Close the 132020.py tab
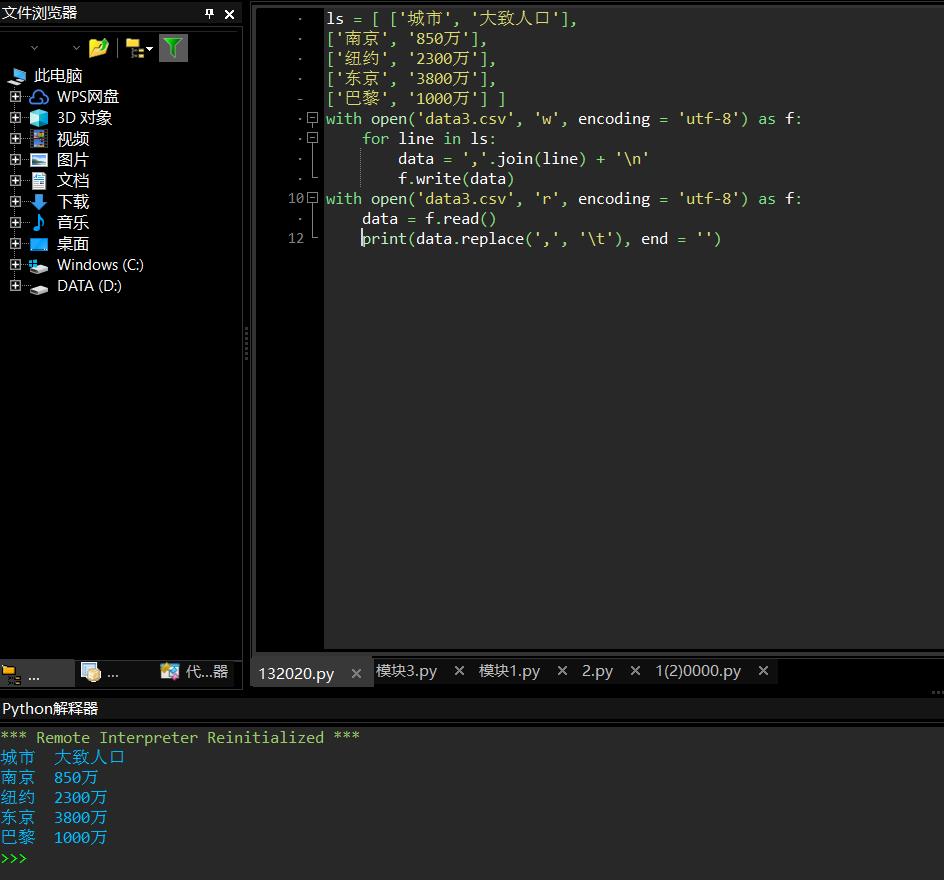This screenshot has height=880, width=944. (x=356, y=674)
